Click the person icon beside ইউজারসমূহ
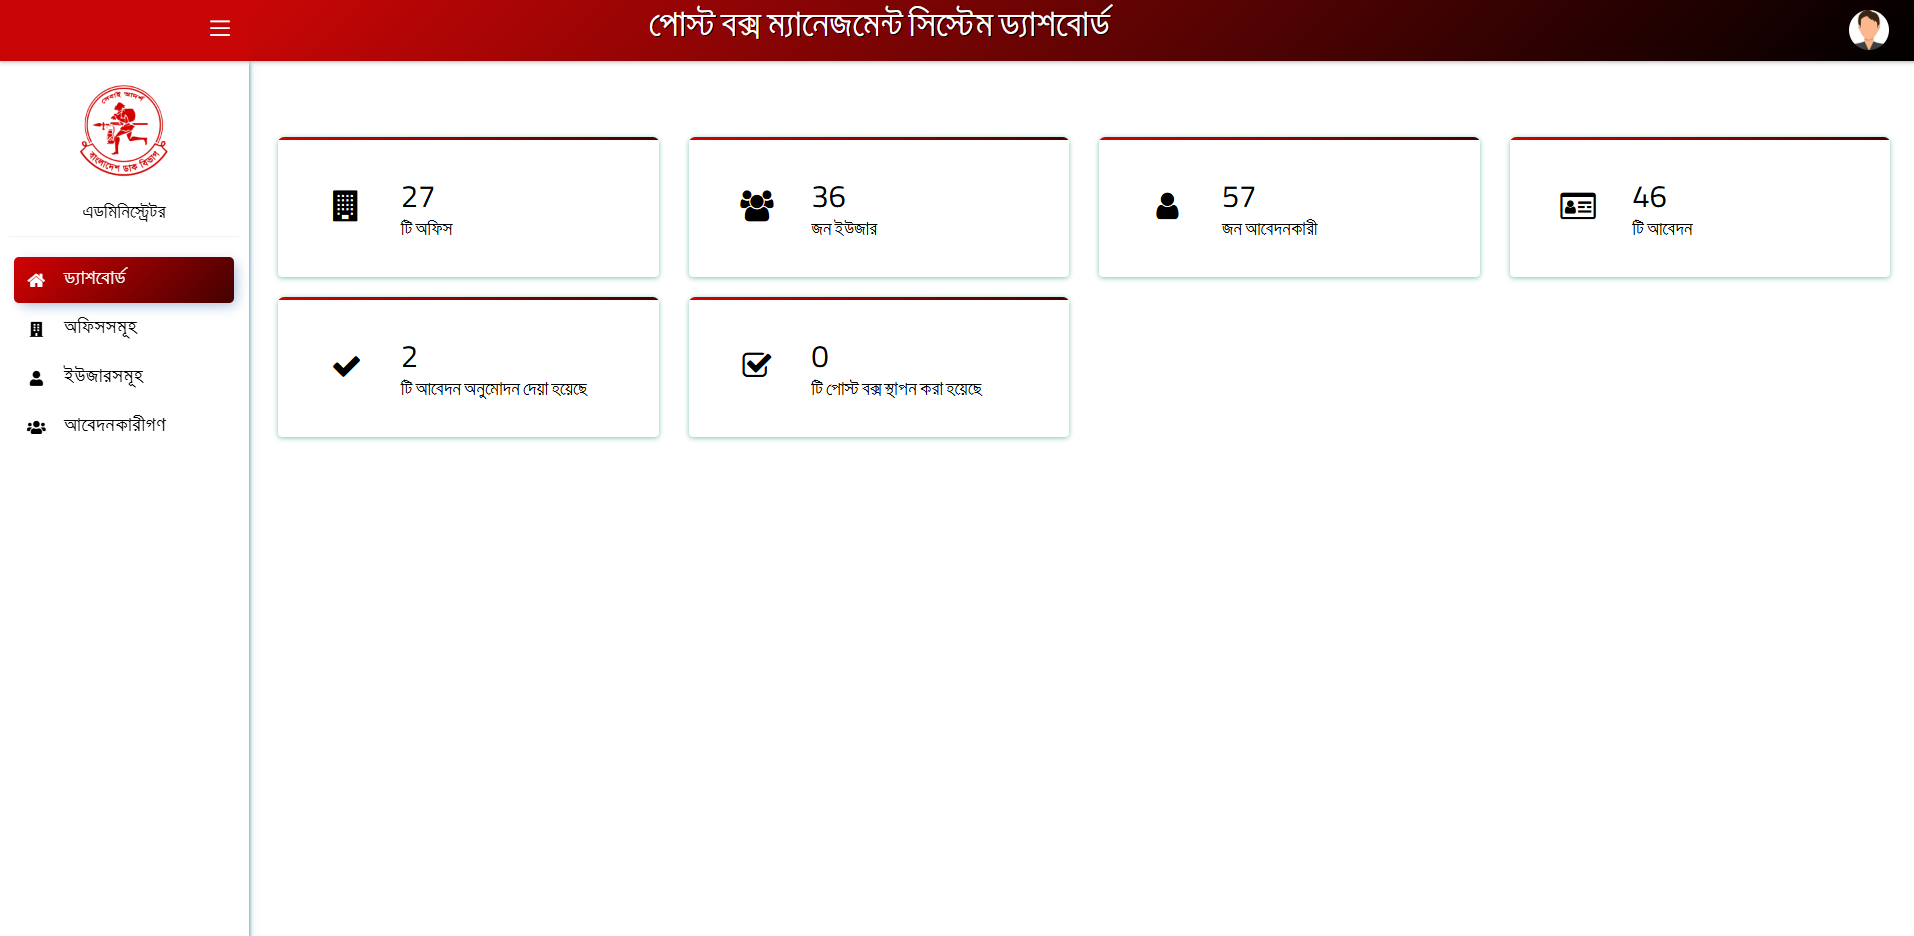The image size is (1914, 936). point(36,378)
